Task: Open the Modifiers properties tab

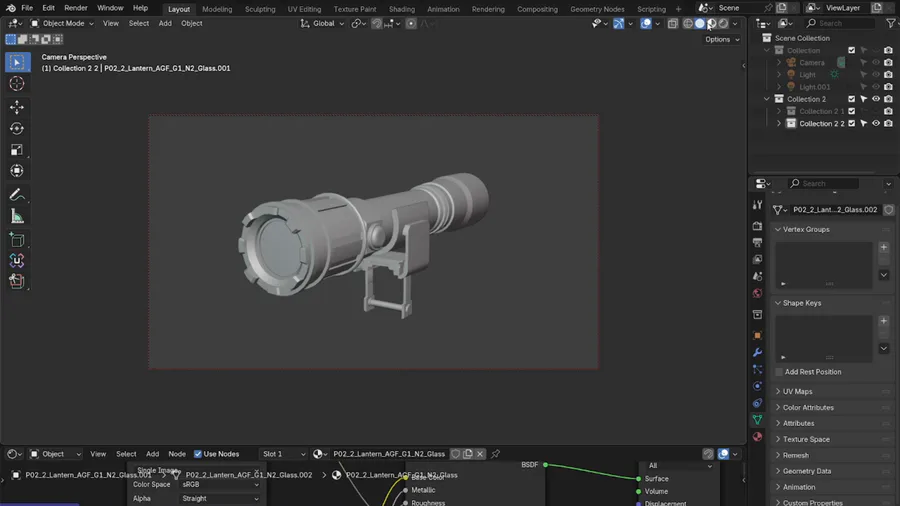Action: (758, 352)
